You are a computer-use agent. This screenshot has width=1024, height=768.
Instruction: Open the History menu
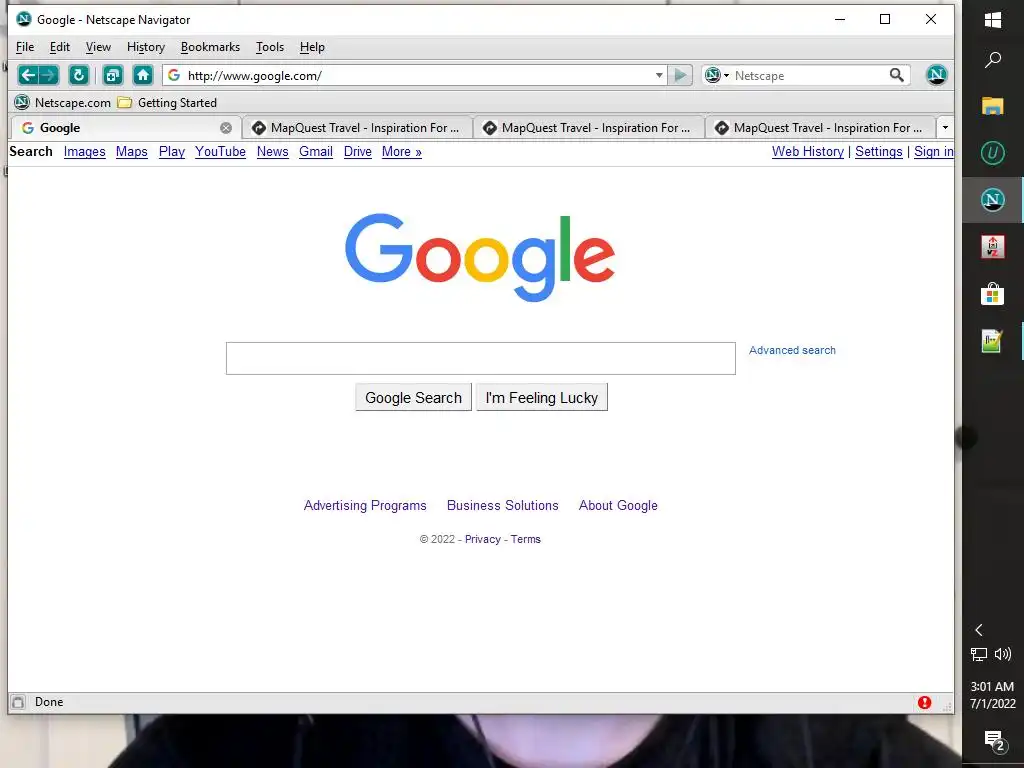146,47
